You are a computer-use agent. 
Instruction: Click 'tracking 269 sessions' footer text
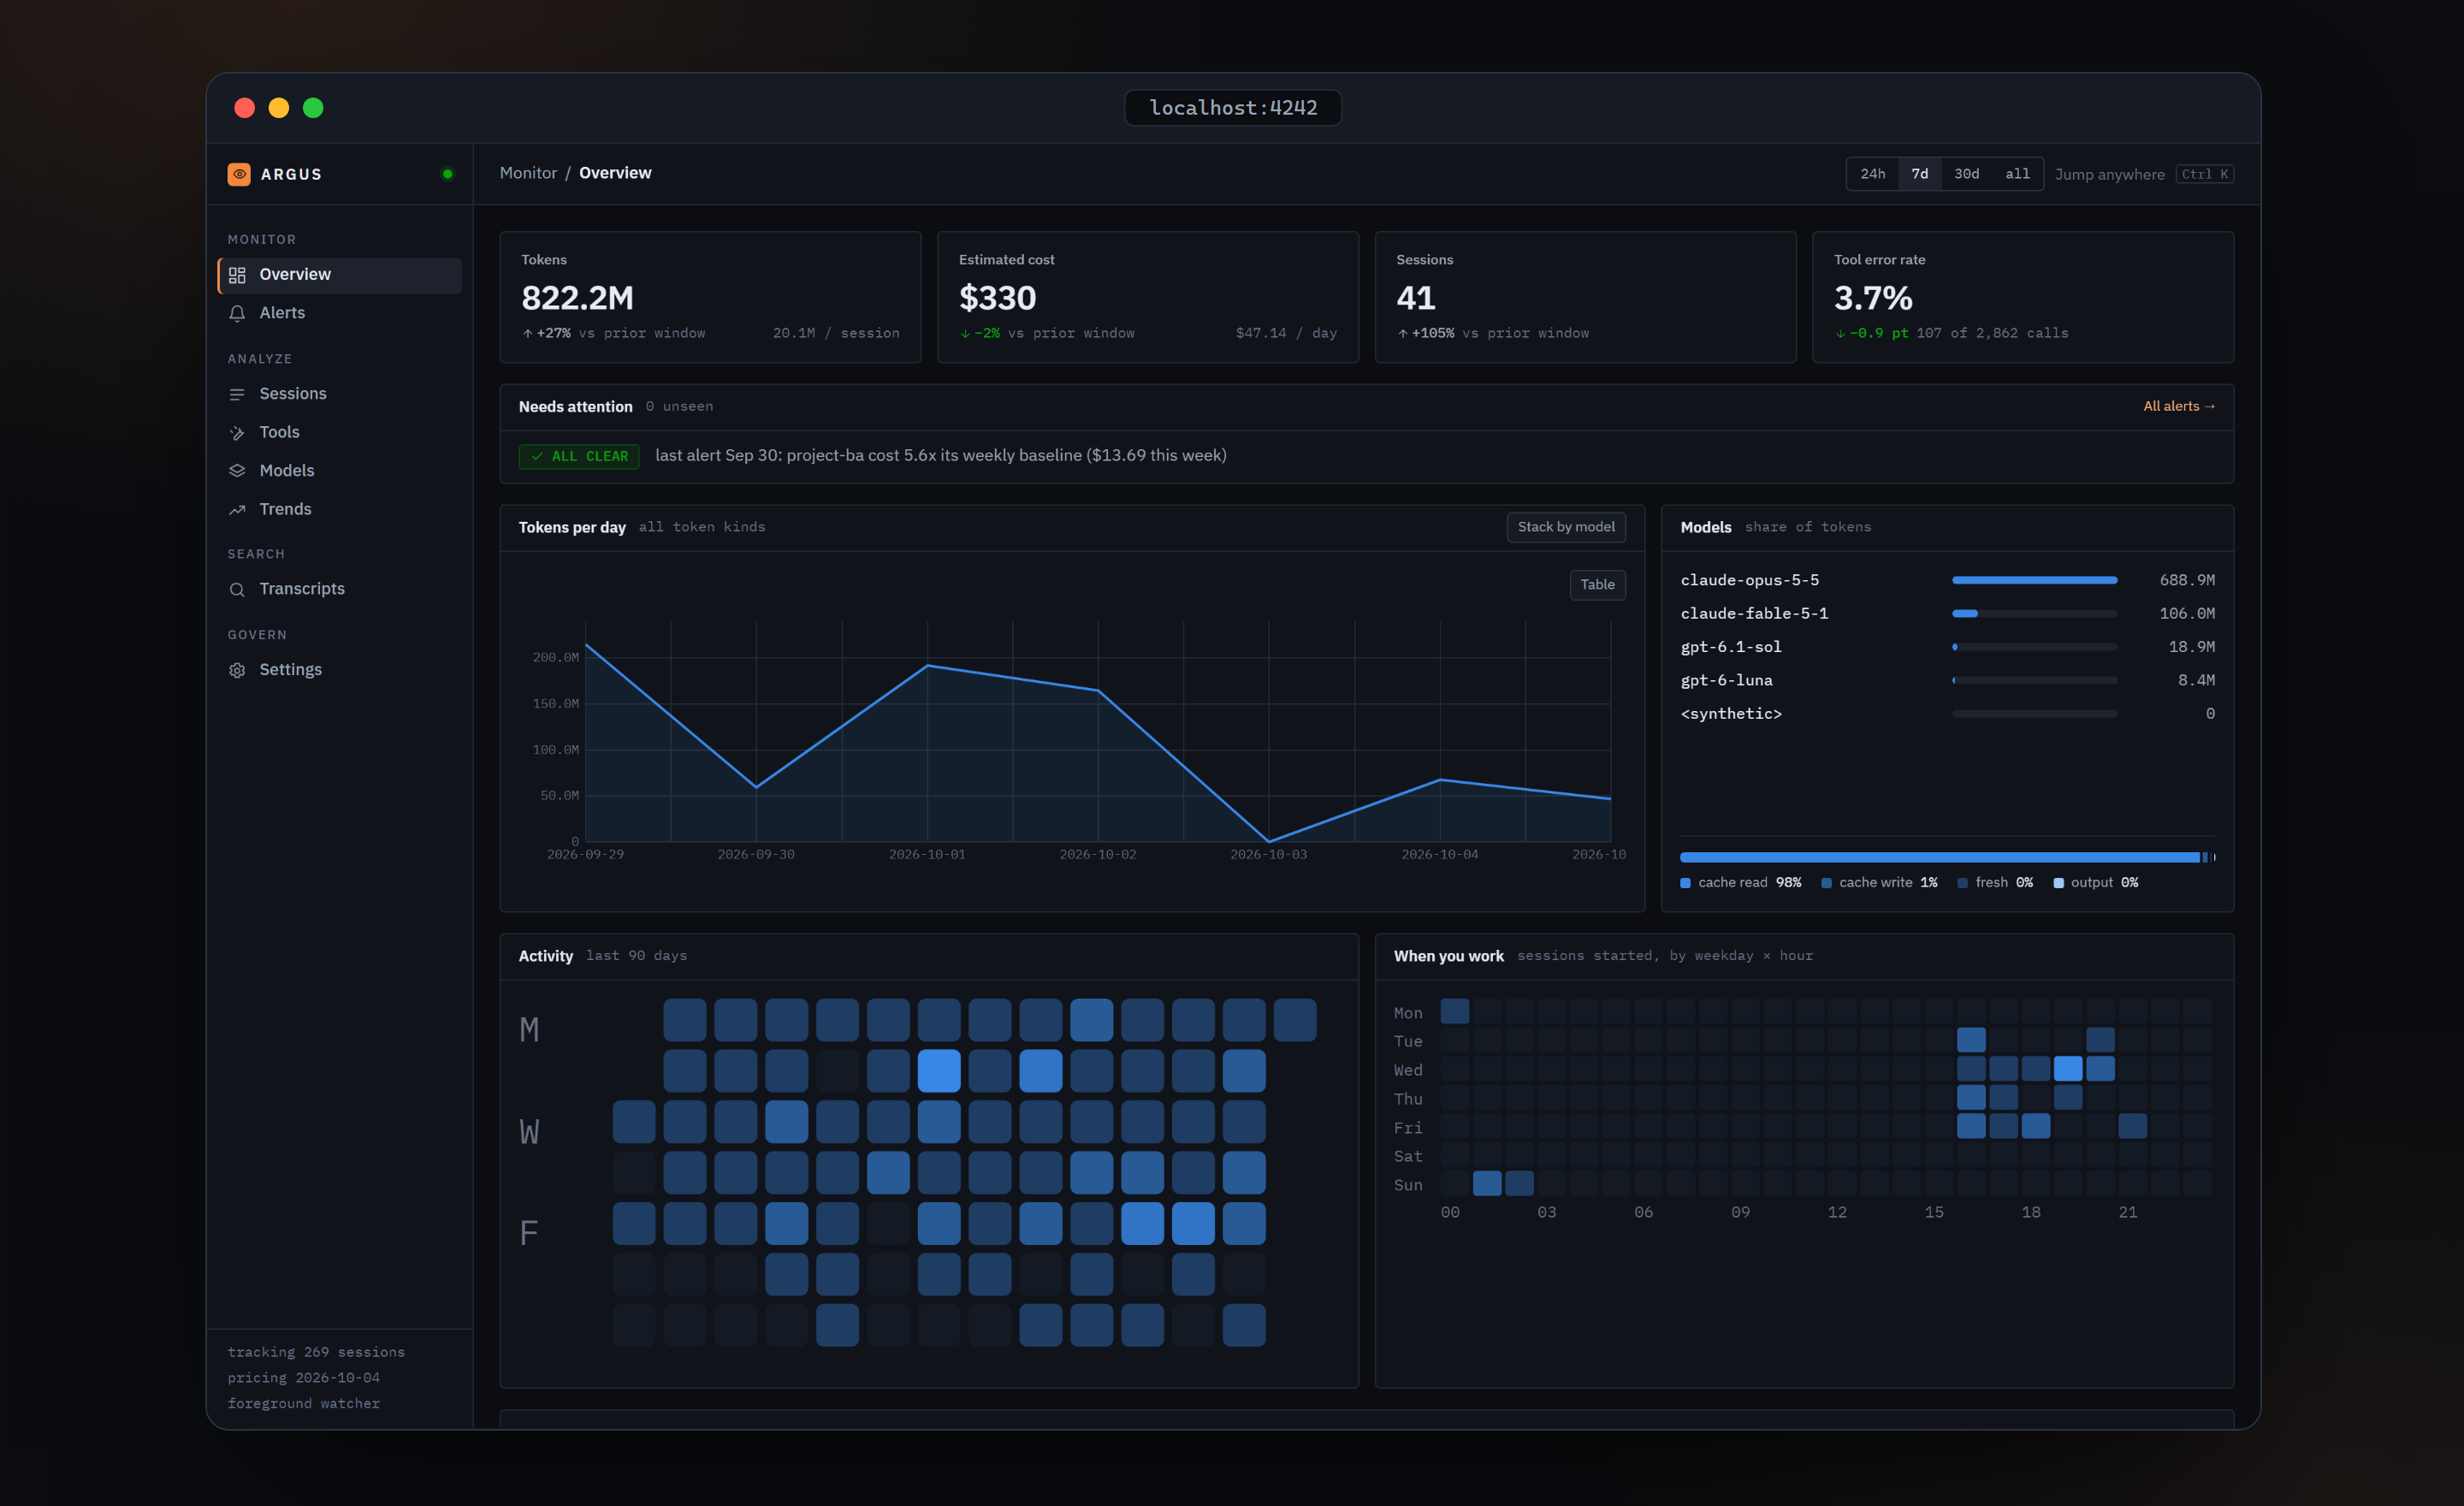[316, 1352]
